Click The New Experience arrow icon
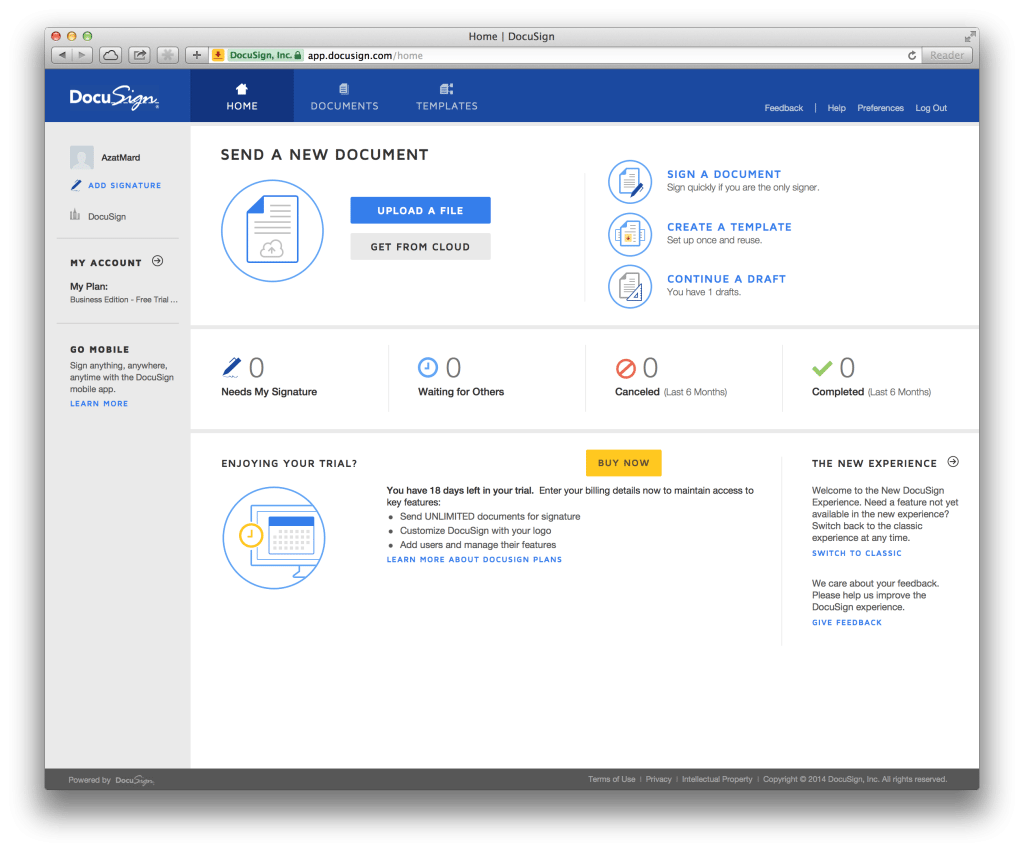The image size is (1024, 852). click(x=953, y=462)
